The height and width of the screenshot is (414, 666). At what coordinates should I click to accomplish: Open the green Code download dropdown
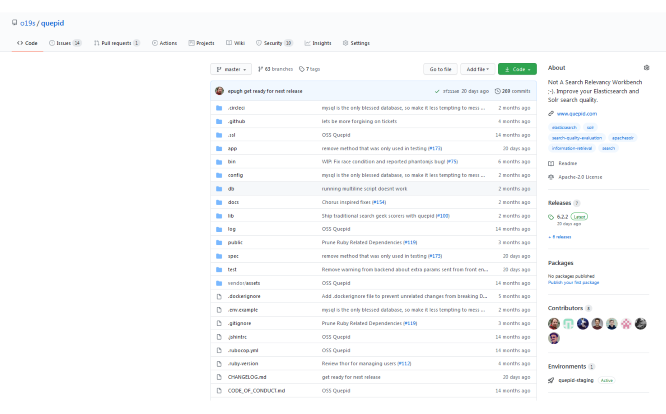517,69
